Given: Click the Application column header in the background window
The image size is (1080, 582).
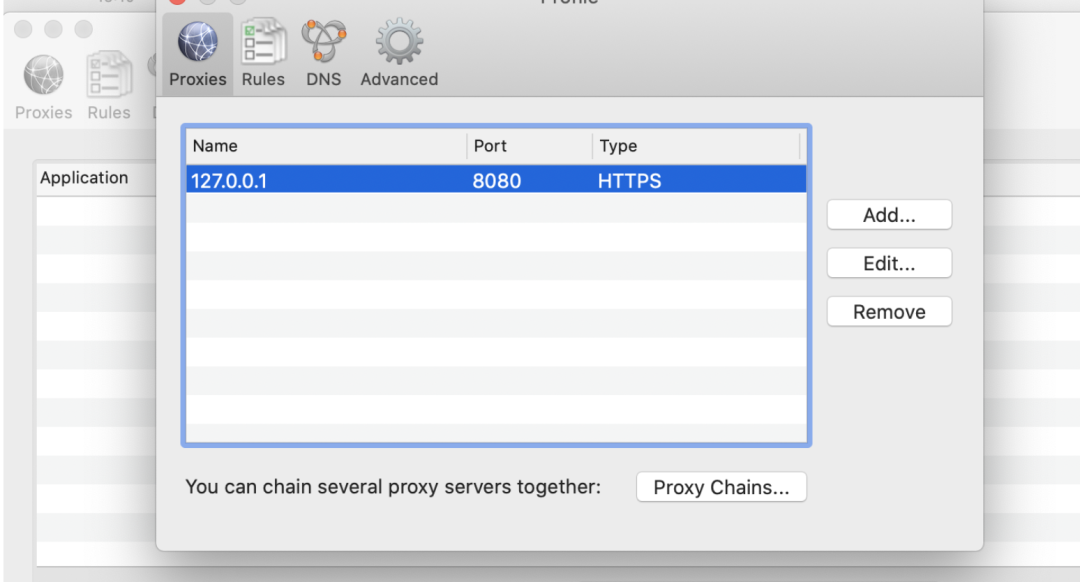Looking at the screenshot, I should point(85,178).
